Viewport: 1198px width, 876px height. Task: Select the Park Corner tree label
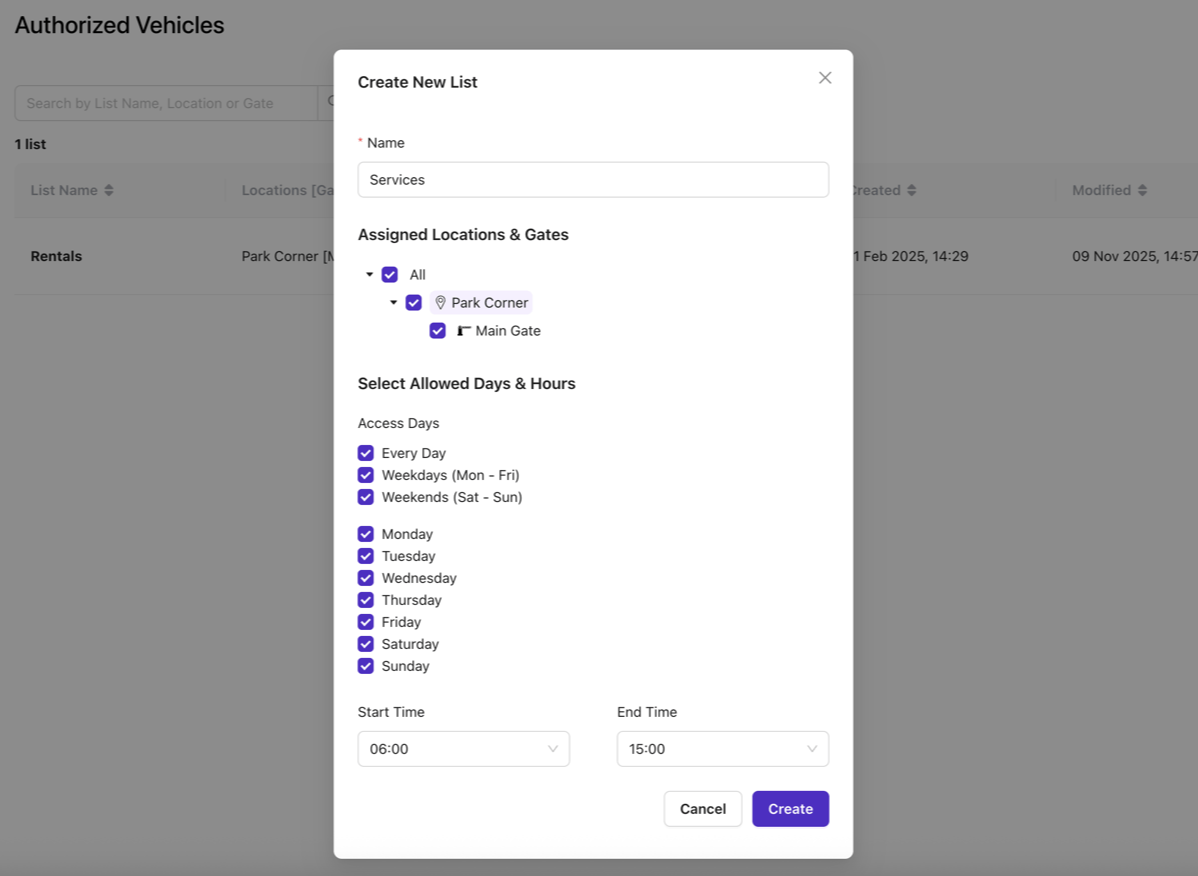pos(489,303)
